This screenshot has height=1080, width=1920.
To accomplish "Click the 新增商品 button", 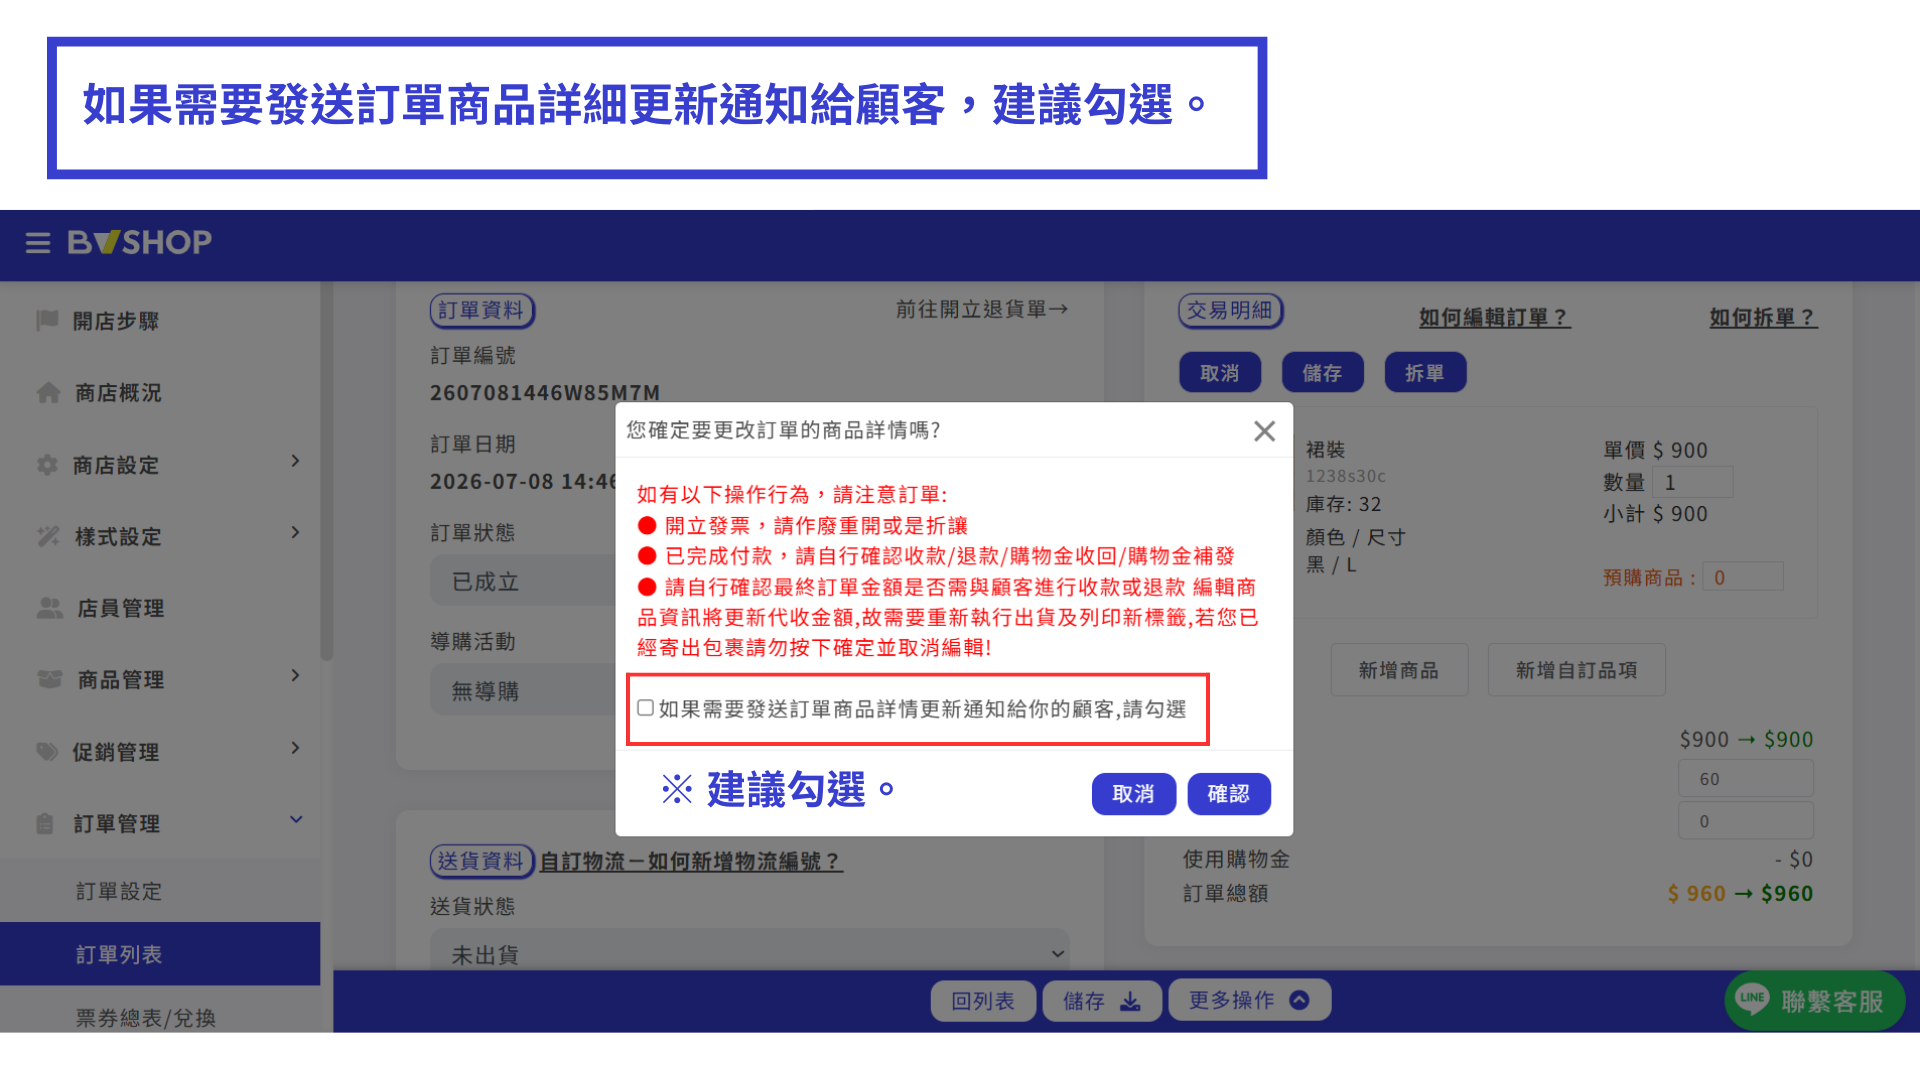I will click(1399, 670).
